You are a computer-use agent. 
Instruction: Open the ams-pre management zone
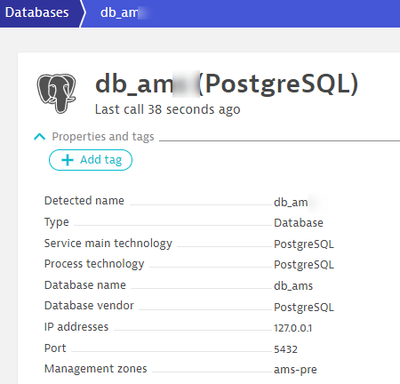(295, 370)
